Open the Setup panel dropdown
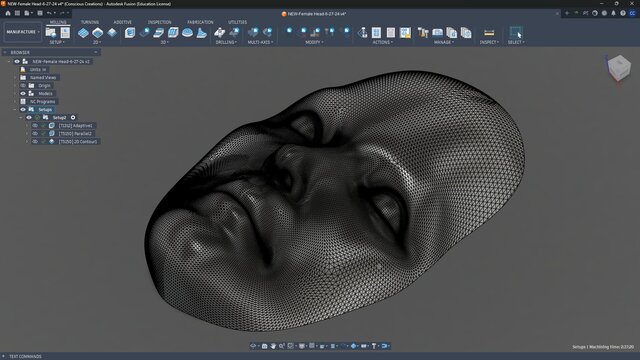 click(x=57, y=42)
